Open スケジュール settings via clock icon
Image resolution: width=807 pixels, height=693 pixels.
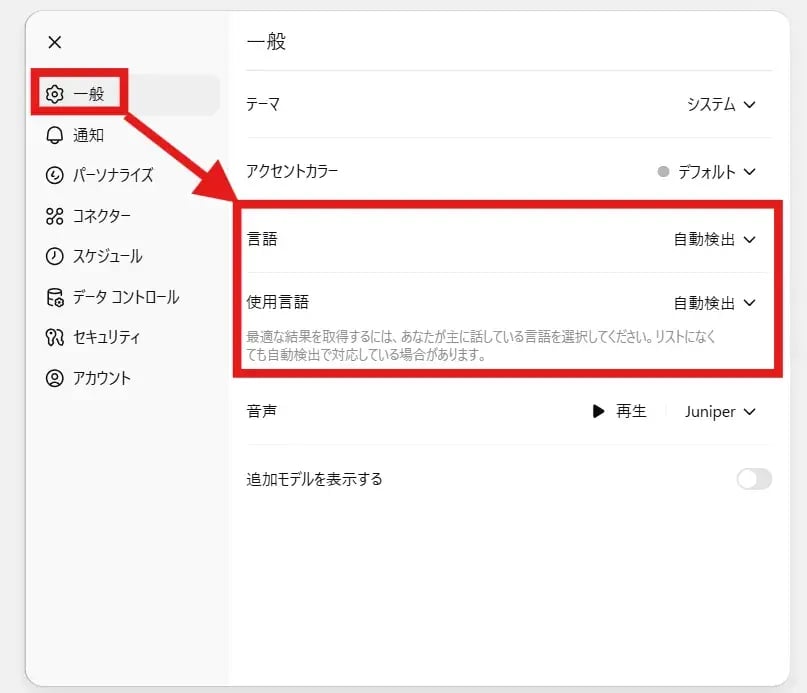pyautogui.click(x=56, y=256)
